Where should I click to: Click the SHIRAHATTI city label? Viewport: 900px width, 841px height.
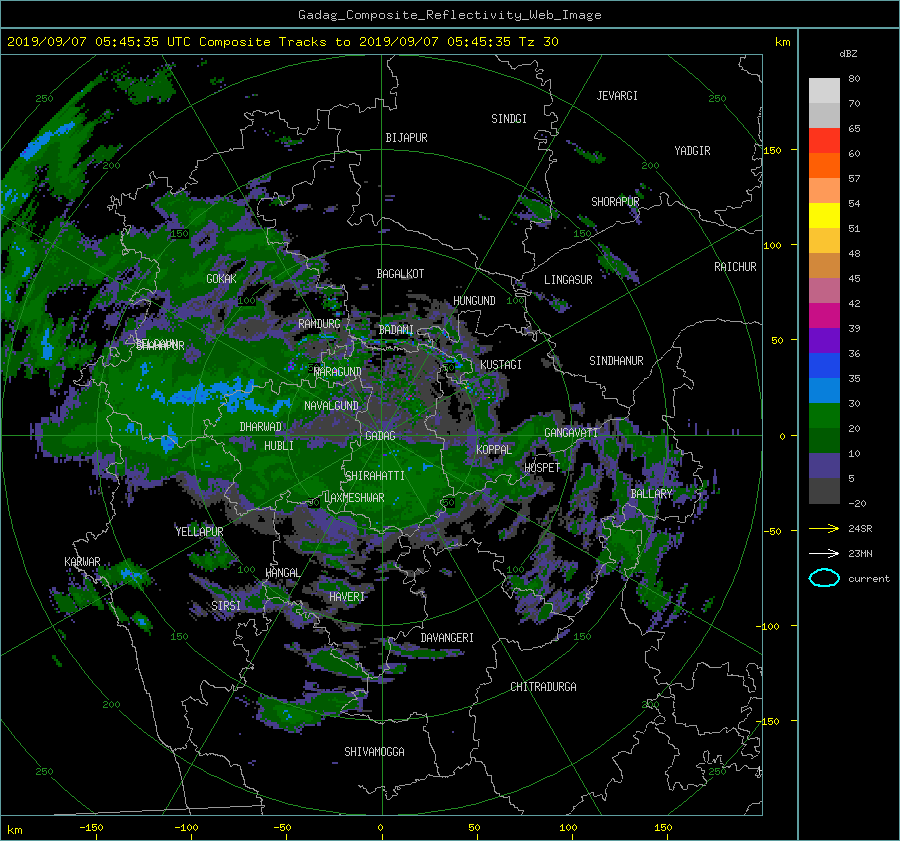(x=375, y=476)
